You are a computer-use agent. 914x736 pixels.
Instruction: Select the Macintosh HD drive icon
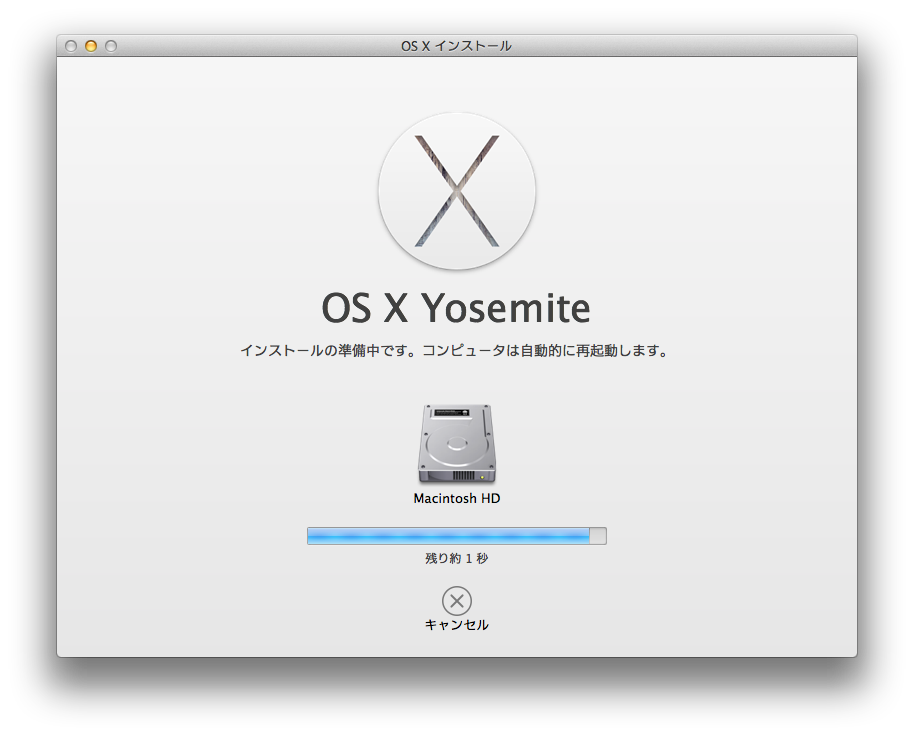pyautogui.click(x=457, y=444)
